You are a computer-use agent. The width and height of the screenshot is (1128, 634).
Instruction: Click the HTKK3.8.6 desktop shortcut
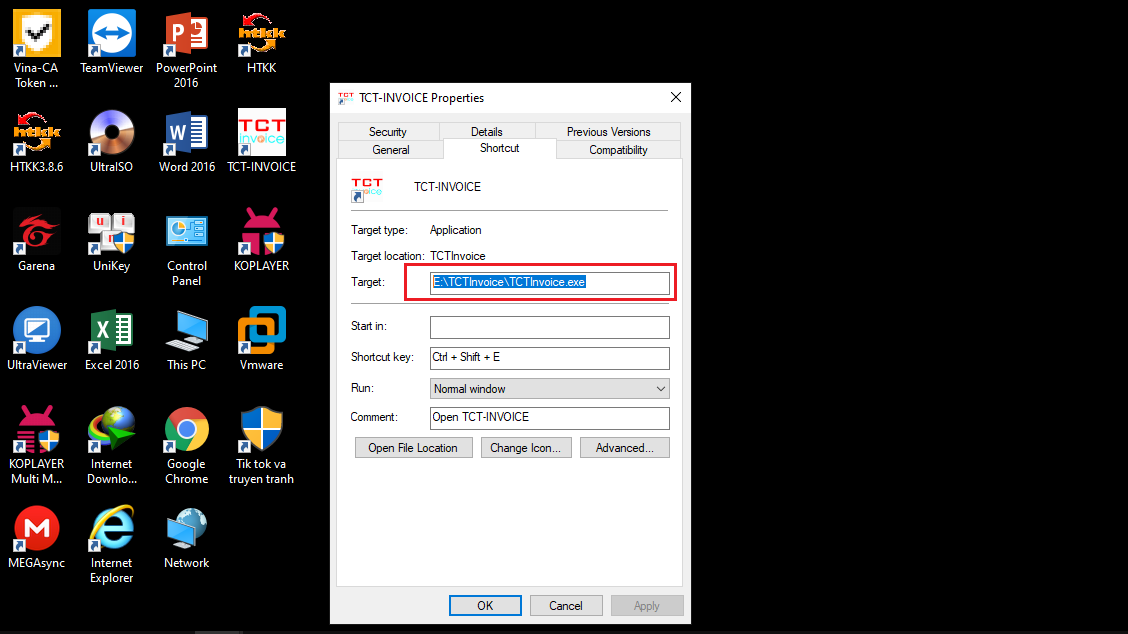[37, 141]
